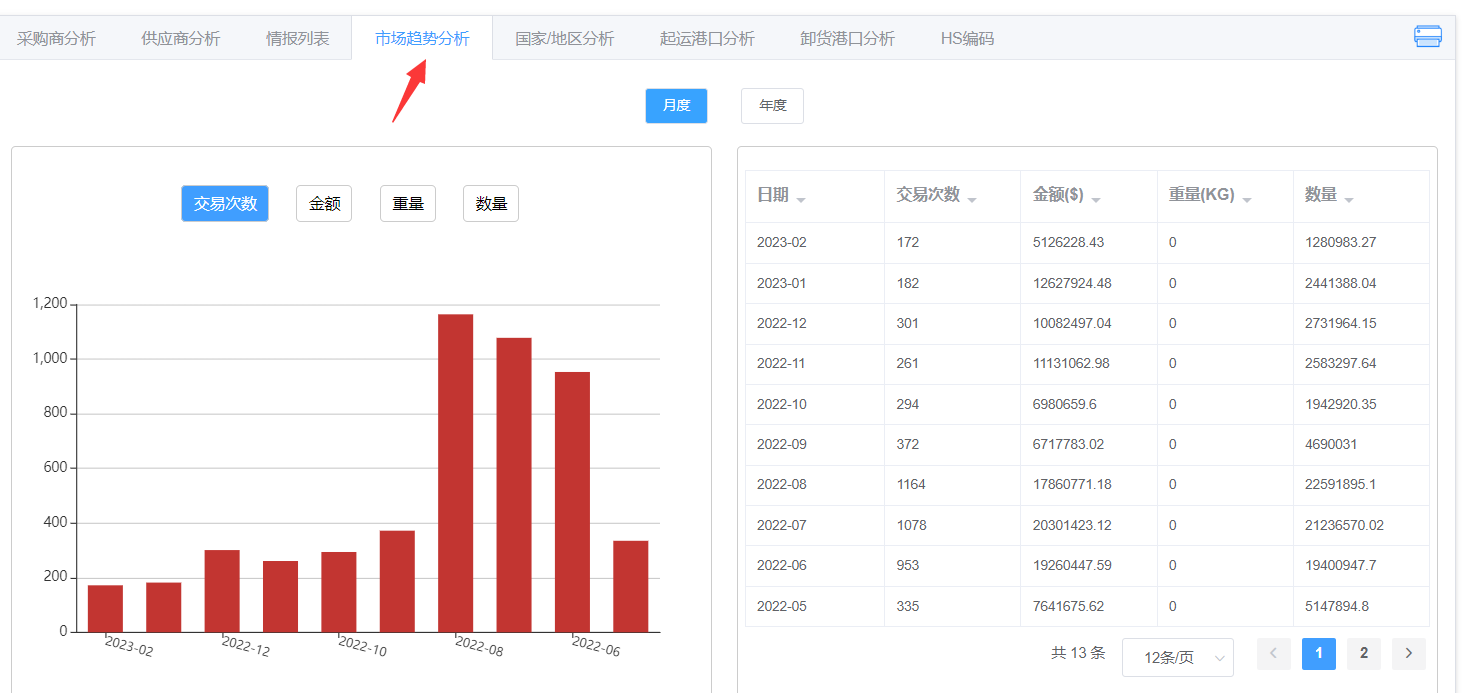
Task: Click amount cell 12627924.48
Action: [1072, 283]
